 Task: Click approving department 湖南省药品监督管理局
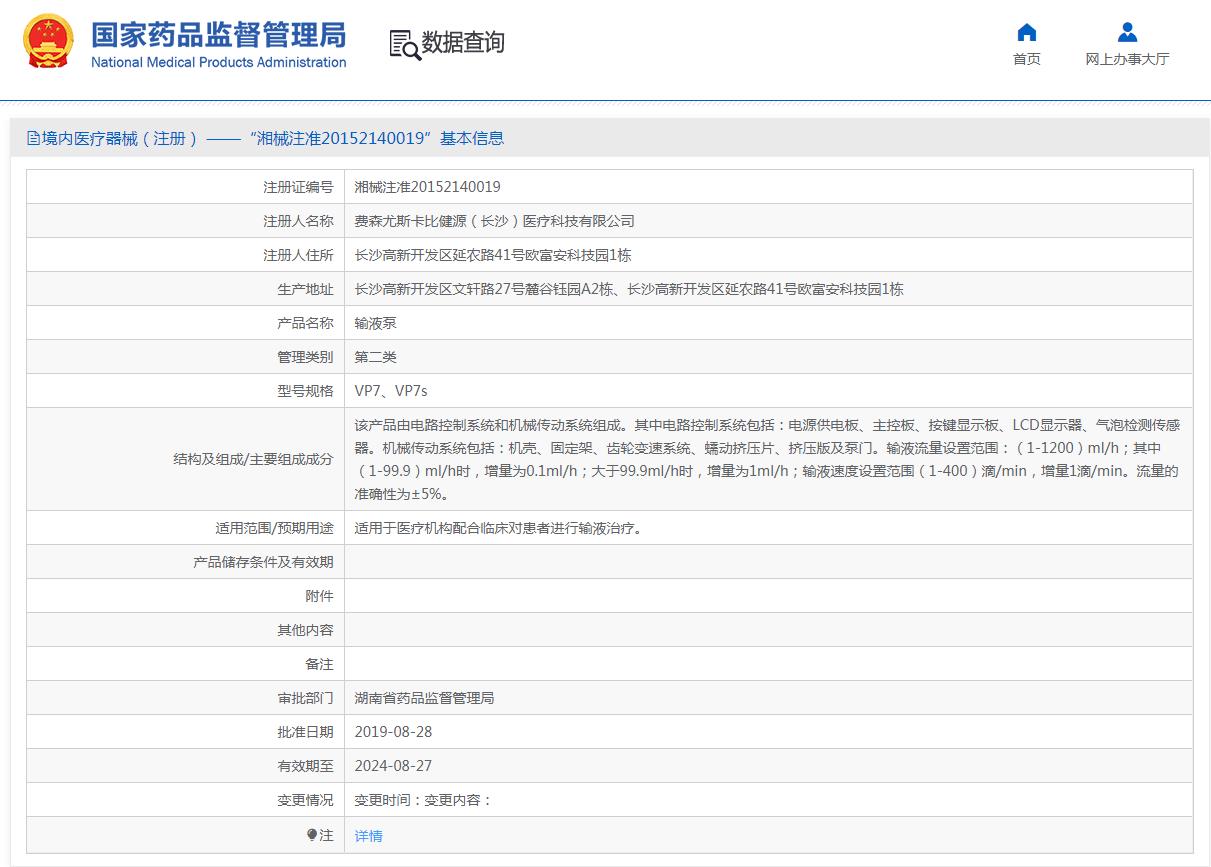click(425, 698)
